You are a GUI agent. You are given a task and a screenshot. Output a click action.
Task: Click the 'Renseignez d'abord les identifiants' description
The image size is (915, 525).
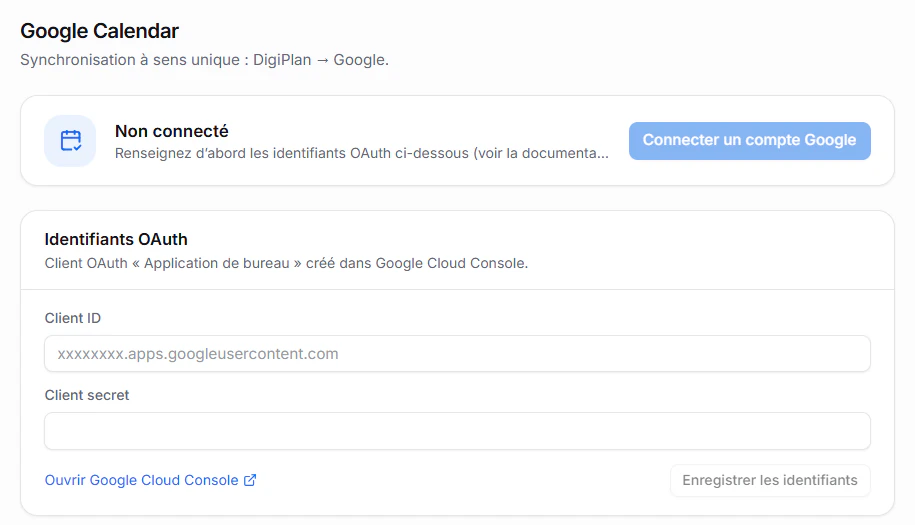point(362,153)
